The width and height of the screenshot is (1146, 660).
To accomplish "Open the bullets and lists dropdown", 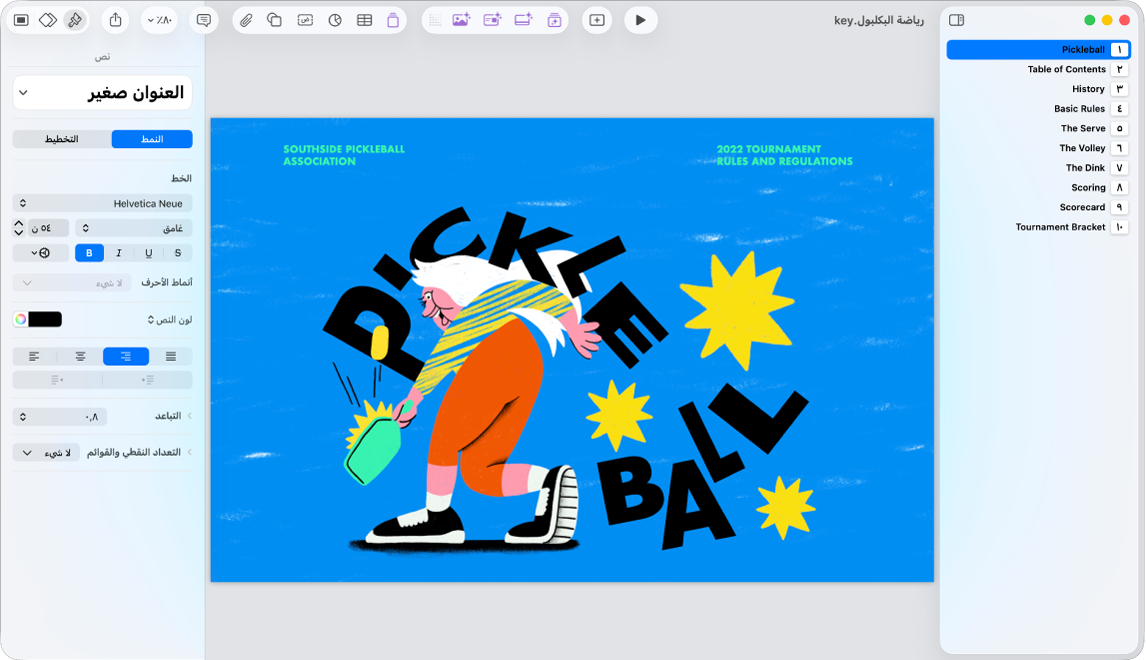I will pos(46,452).
